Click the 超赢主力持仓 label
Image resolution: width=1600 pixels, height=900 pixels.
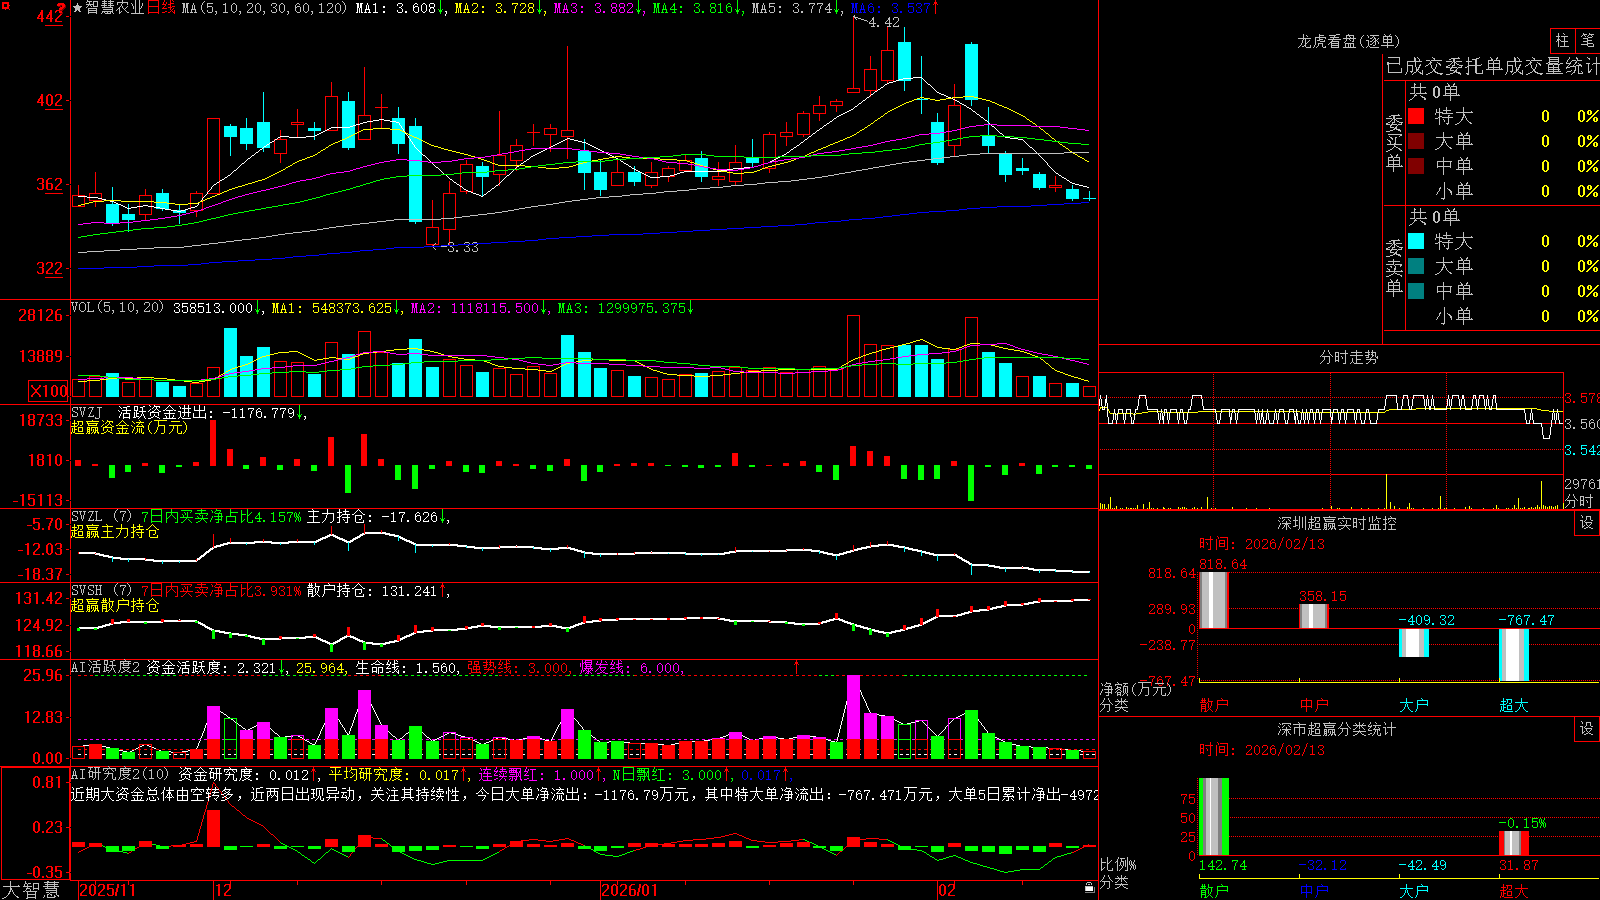pyautogui.click(x=115, y=531)
